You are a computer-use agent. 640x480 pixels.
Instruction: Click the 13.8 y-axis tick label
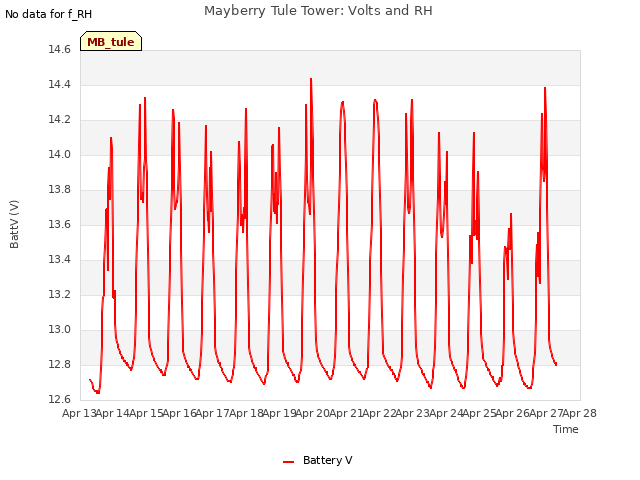59,189
